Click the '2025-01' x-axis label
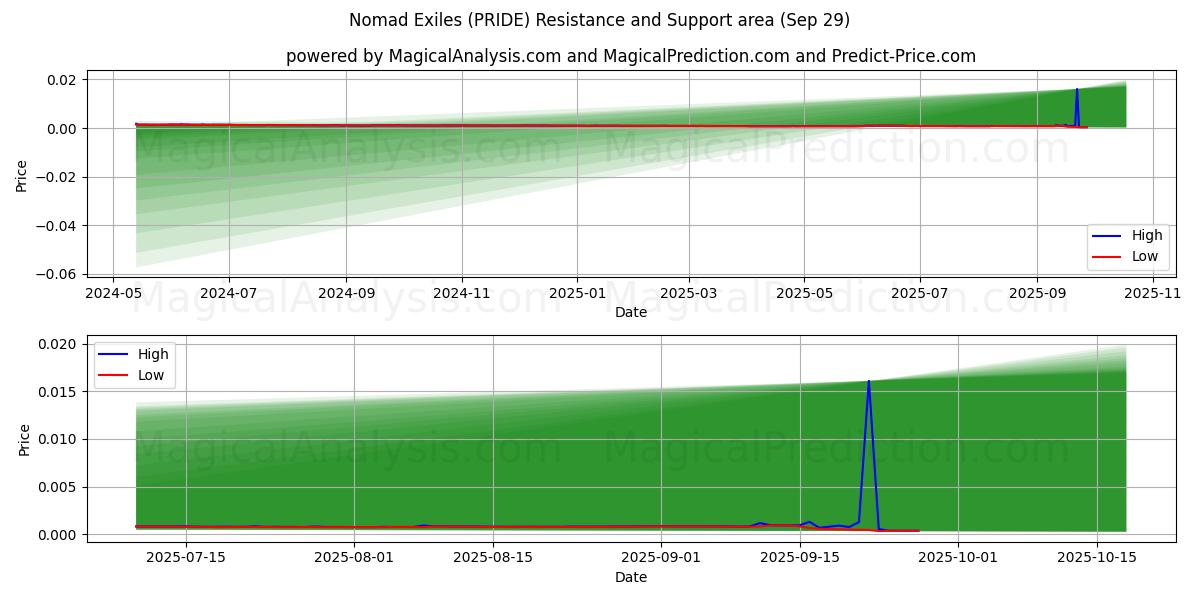The image size is (1200, 600). click(x=577, y=293)
